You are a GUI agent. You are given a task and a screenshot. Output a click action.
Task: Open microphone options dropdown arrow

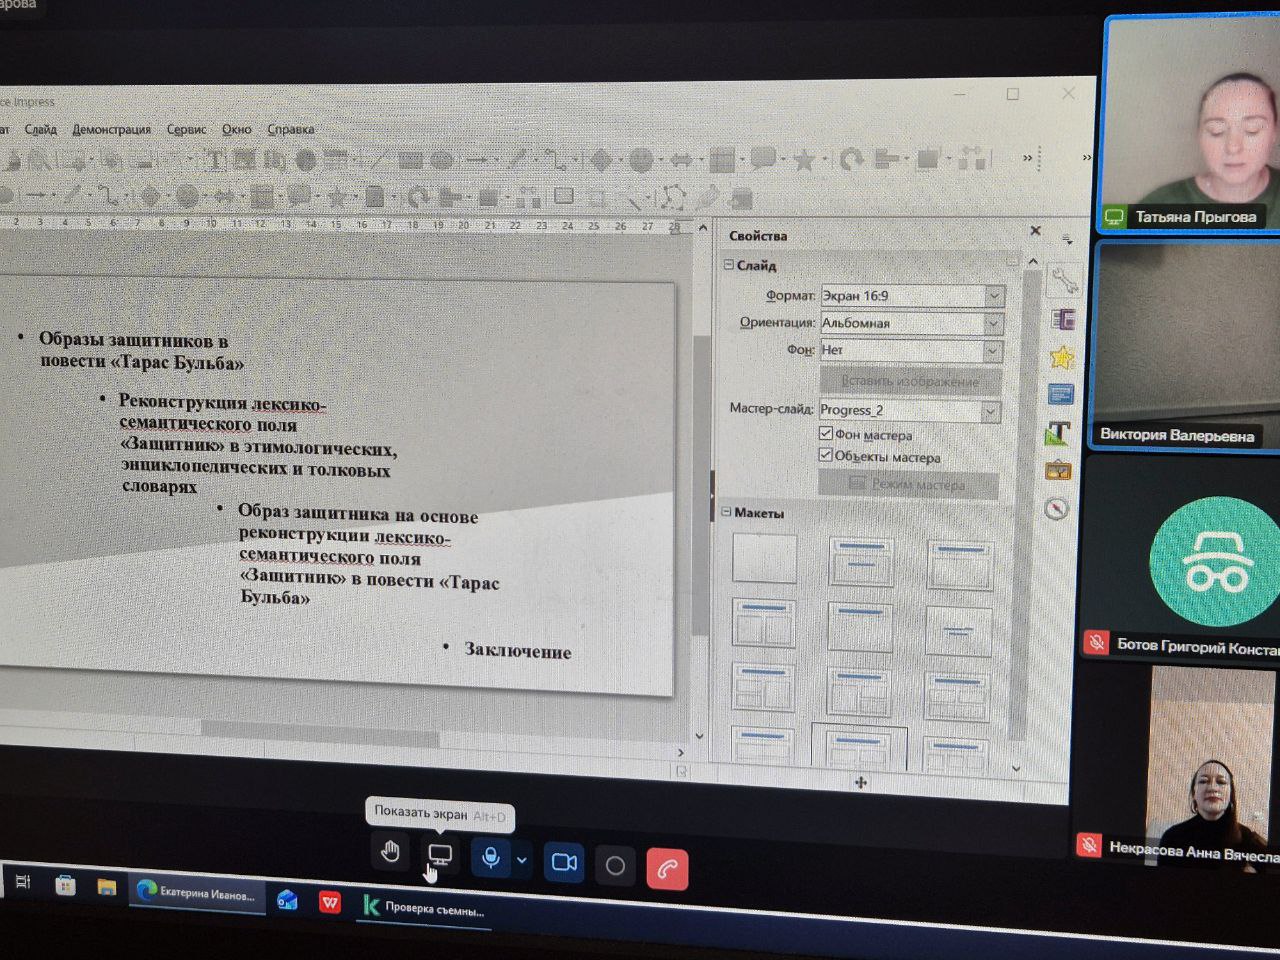click(x=521, y=860)
